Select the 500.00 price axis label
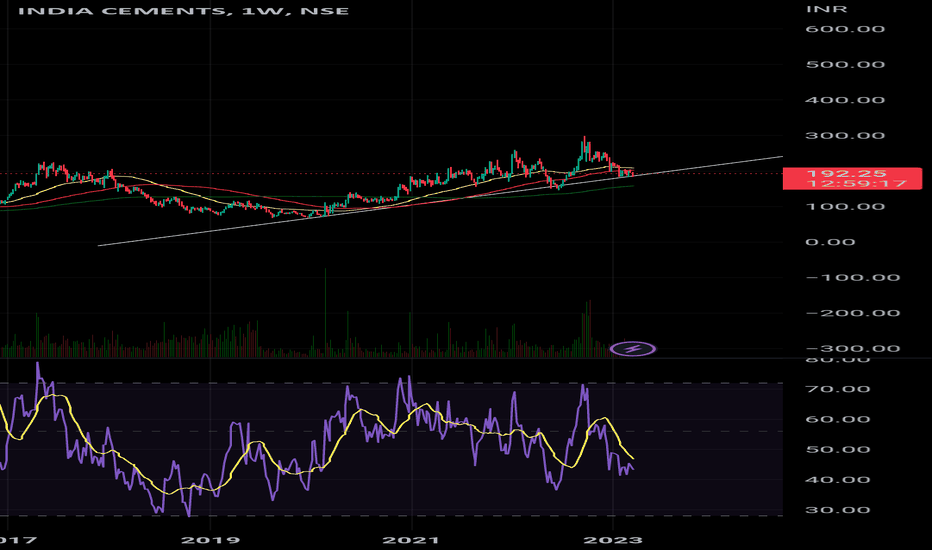Image resolution: width=932 pixels, height=550 pixels. tap(845, 64)
